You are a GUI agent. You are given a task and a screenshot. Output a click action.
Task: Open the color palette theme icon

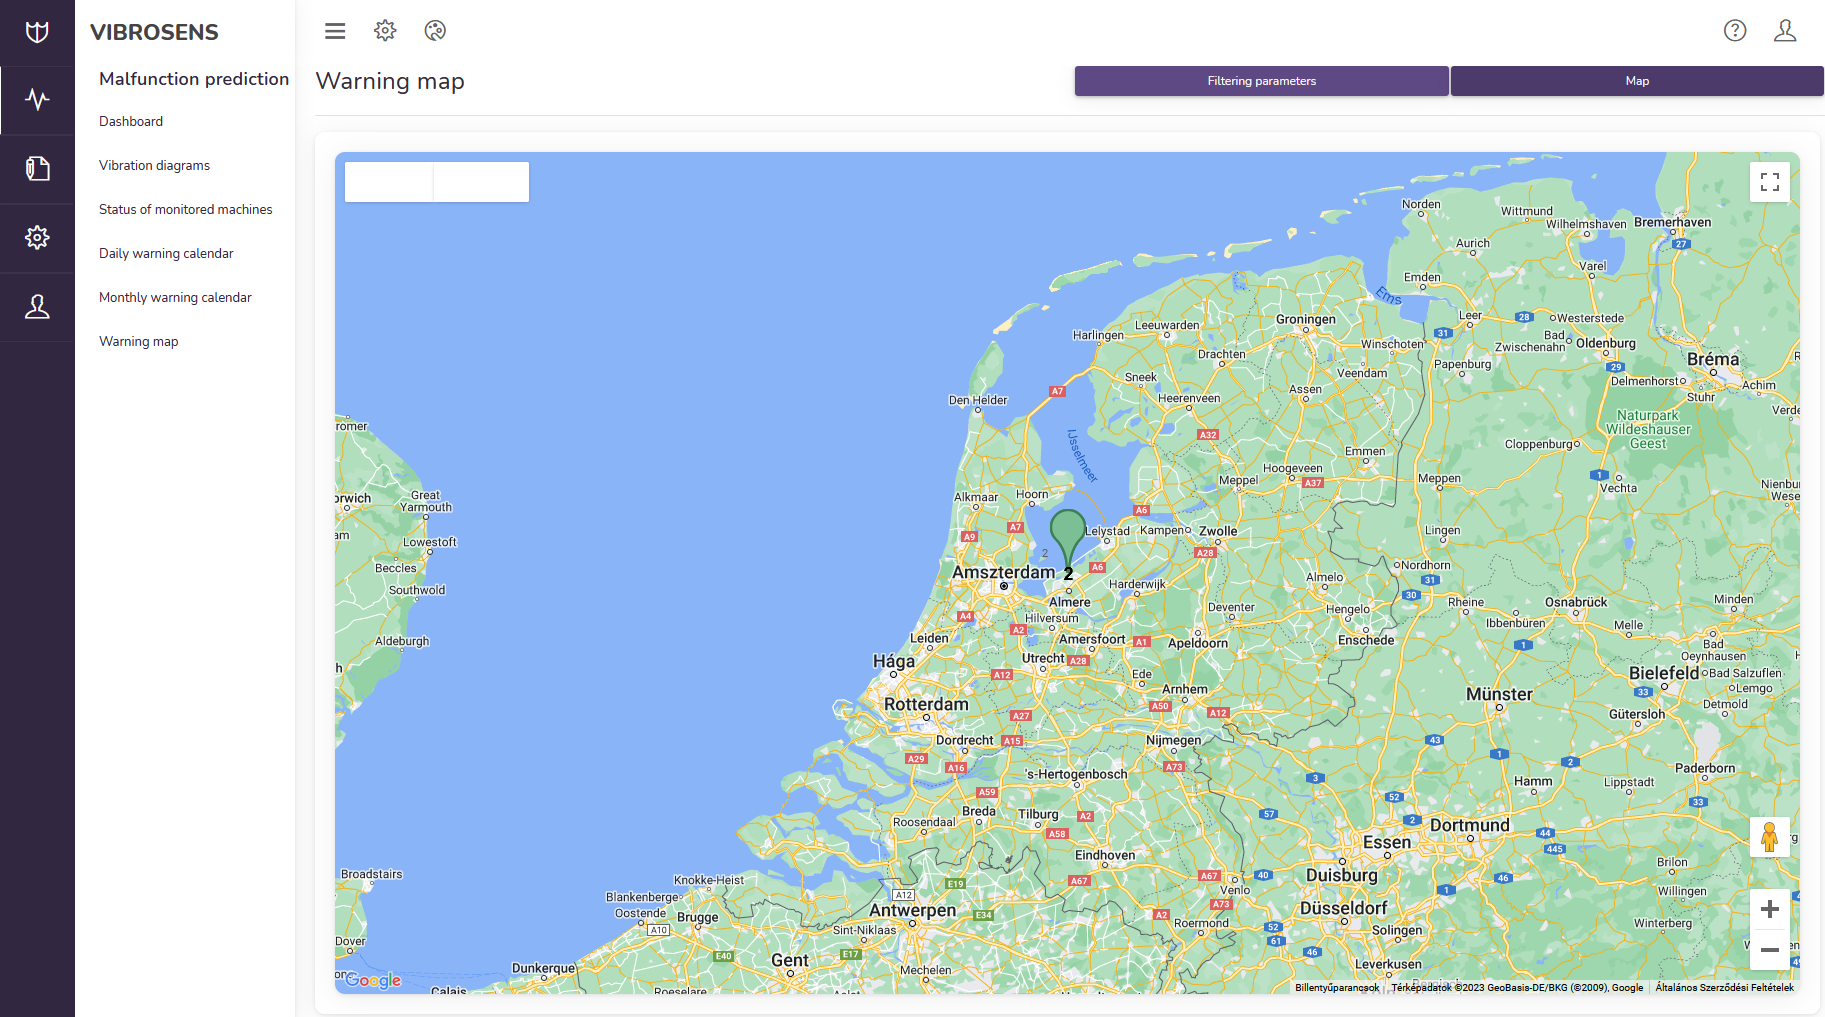[x=435, y=31]
